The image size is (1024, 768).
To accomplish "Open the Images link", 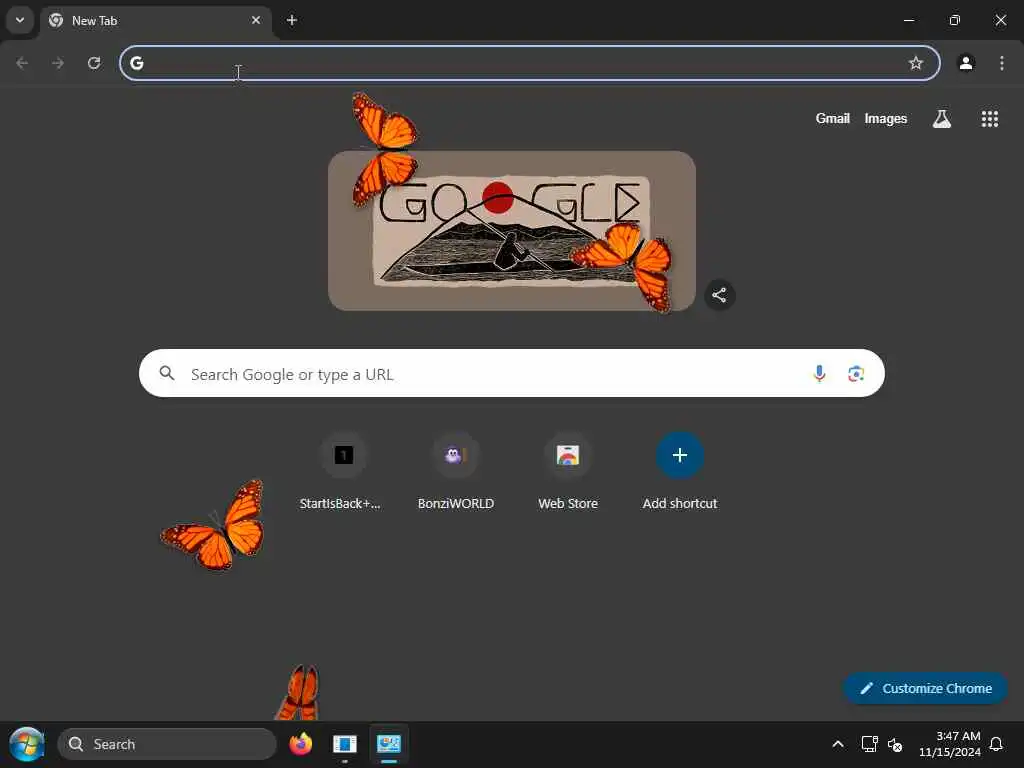I will (886, 118).
